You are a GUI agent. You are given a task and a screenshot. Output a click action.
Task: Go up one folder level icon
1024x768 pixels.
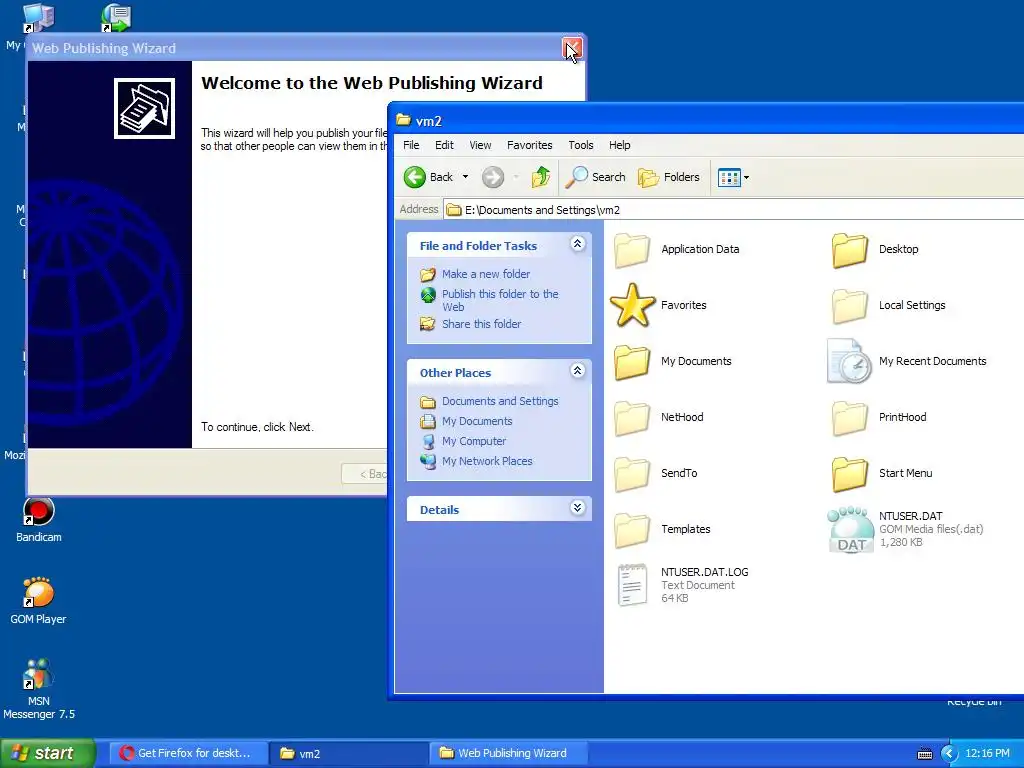(x=541, y=177)
